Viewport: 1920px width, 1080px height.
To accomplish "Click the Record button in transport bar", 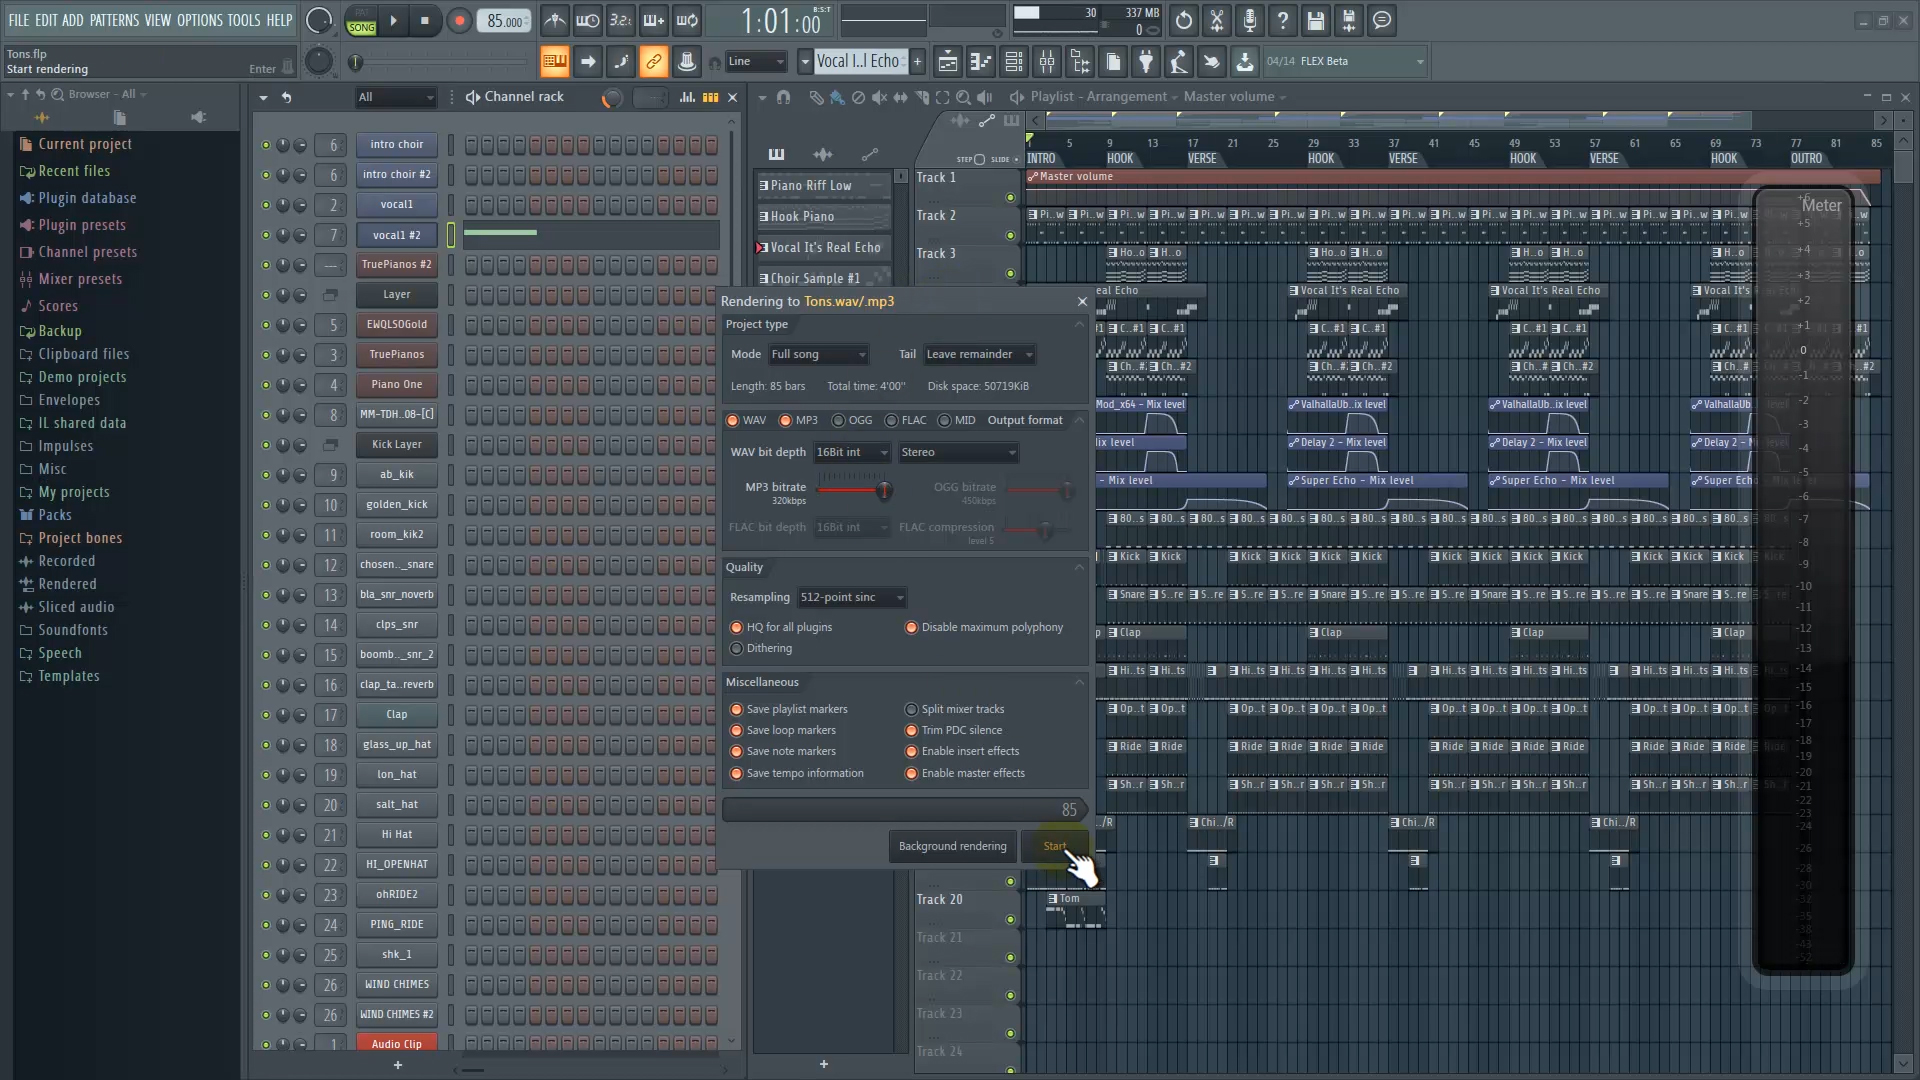I will pyautogui.click(x=458, y=20).
